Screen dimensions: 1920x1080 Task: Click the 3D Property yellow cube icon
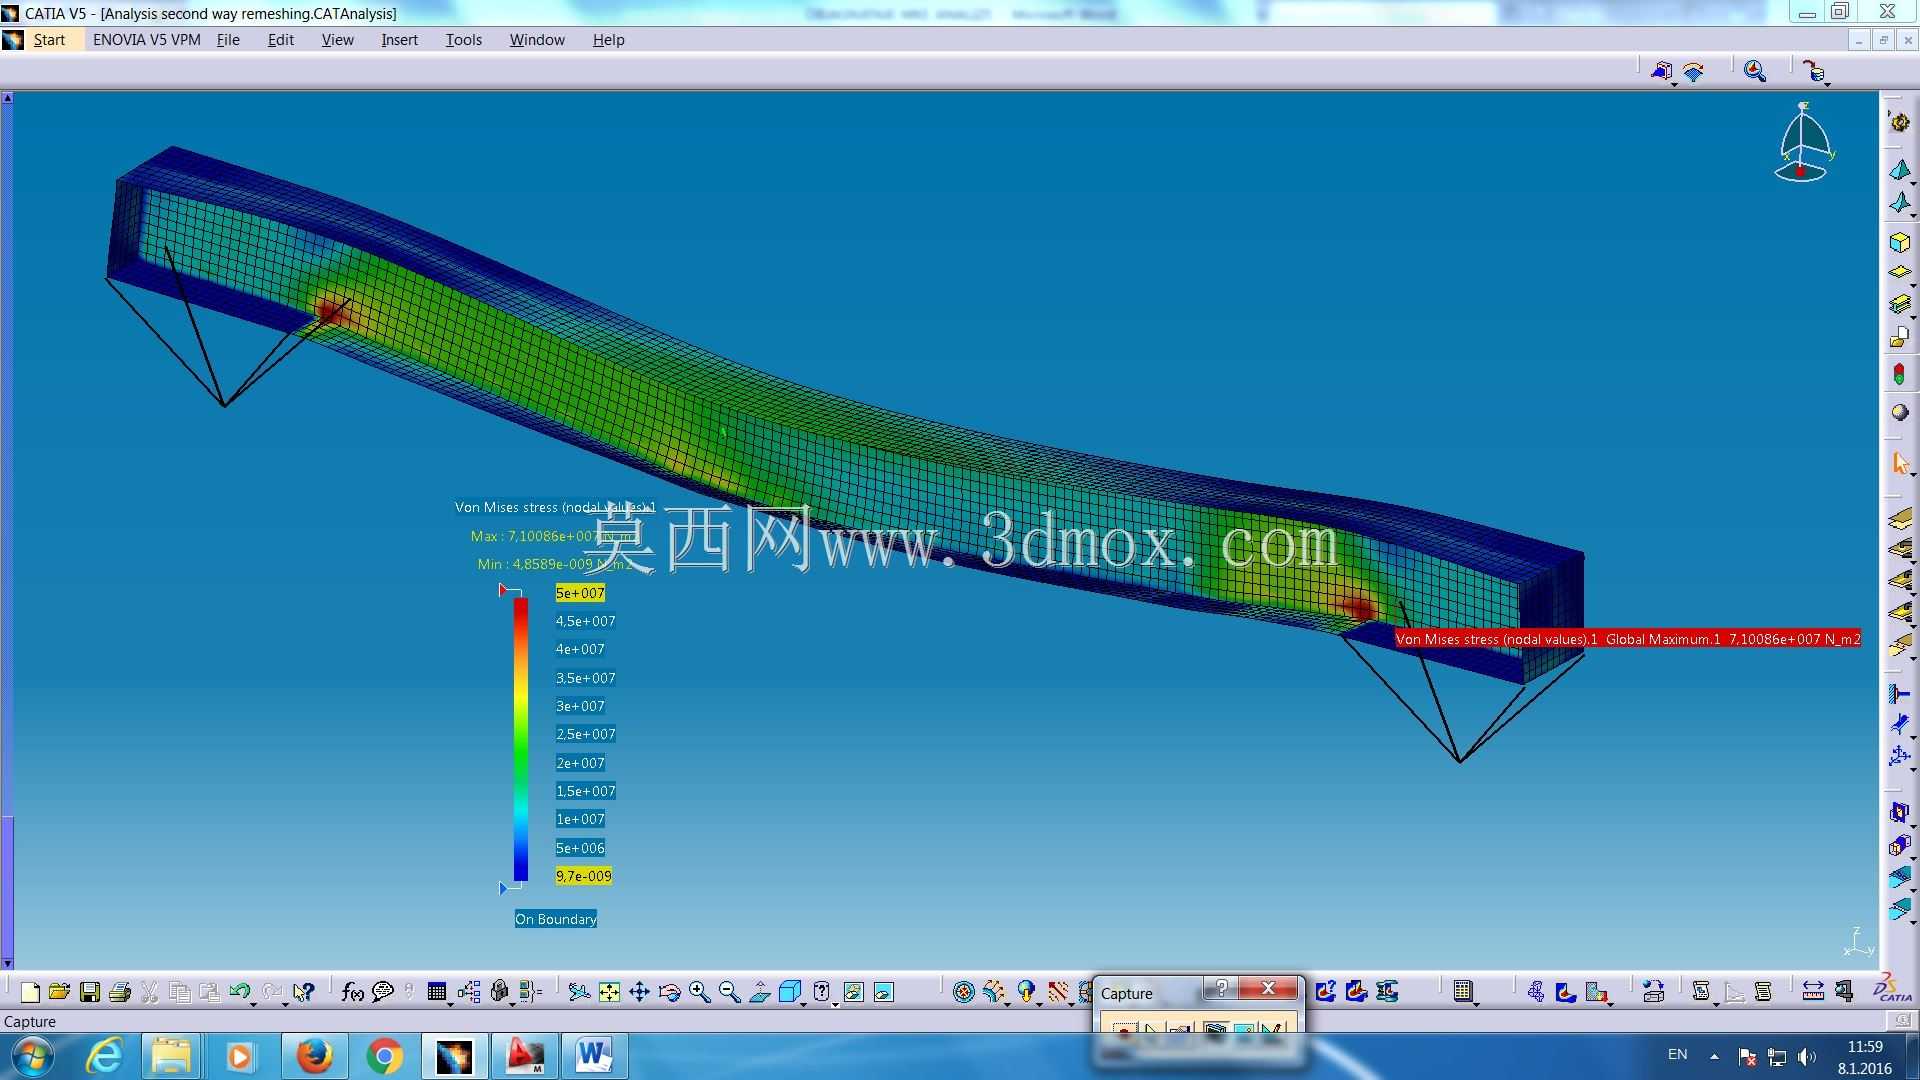click(1899, 242)
